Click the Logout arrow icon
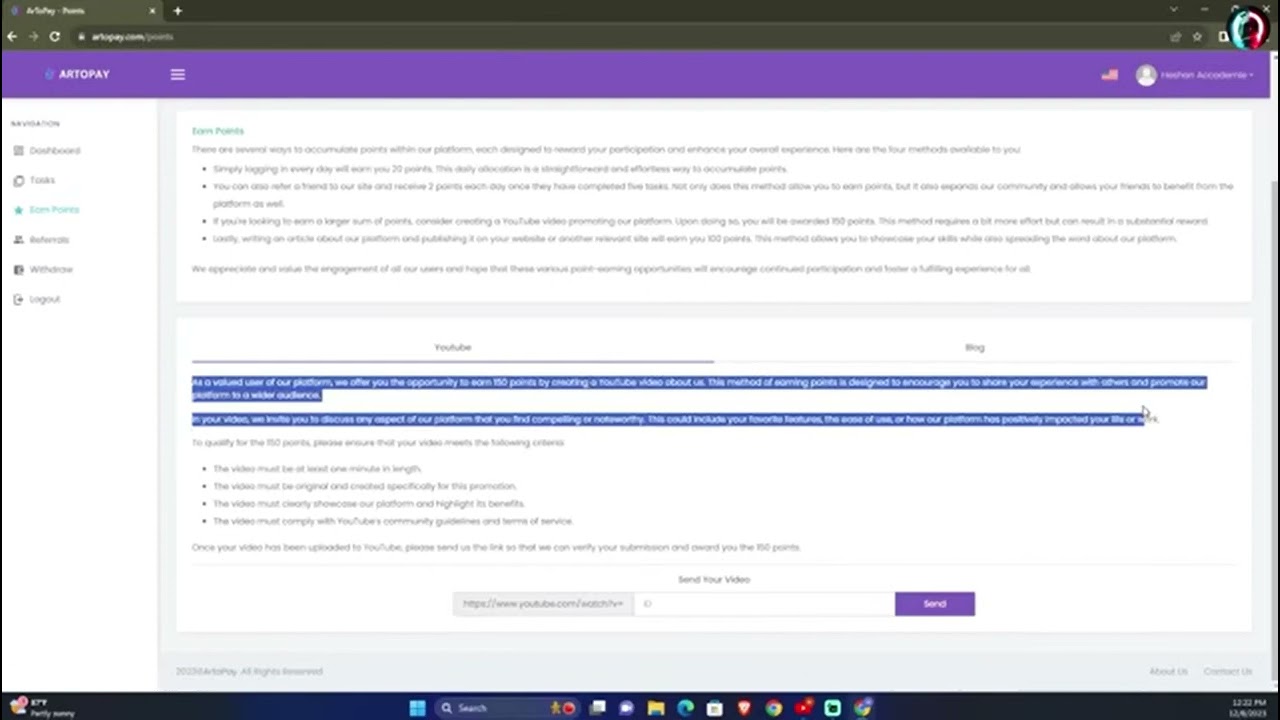 [19, 299]
